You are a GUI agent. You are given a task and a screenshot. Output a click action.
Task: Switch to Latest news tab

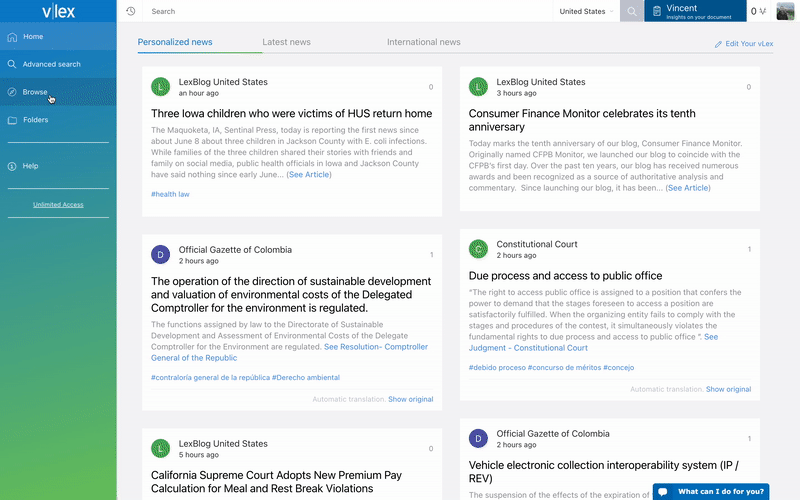click(286, 42)
